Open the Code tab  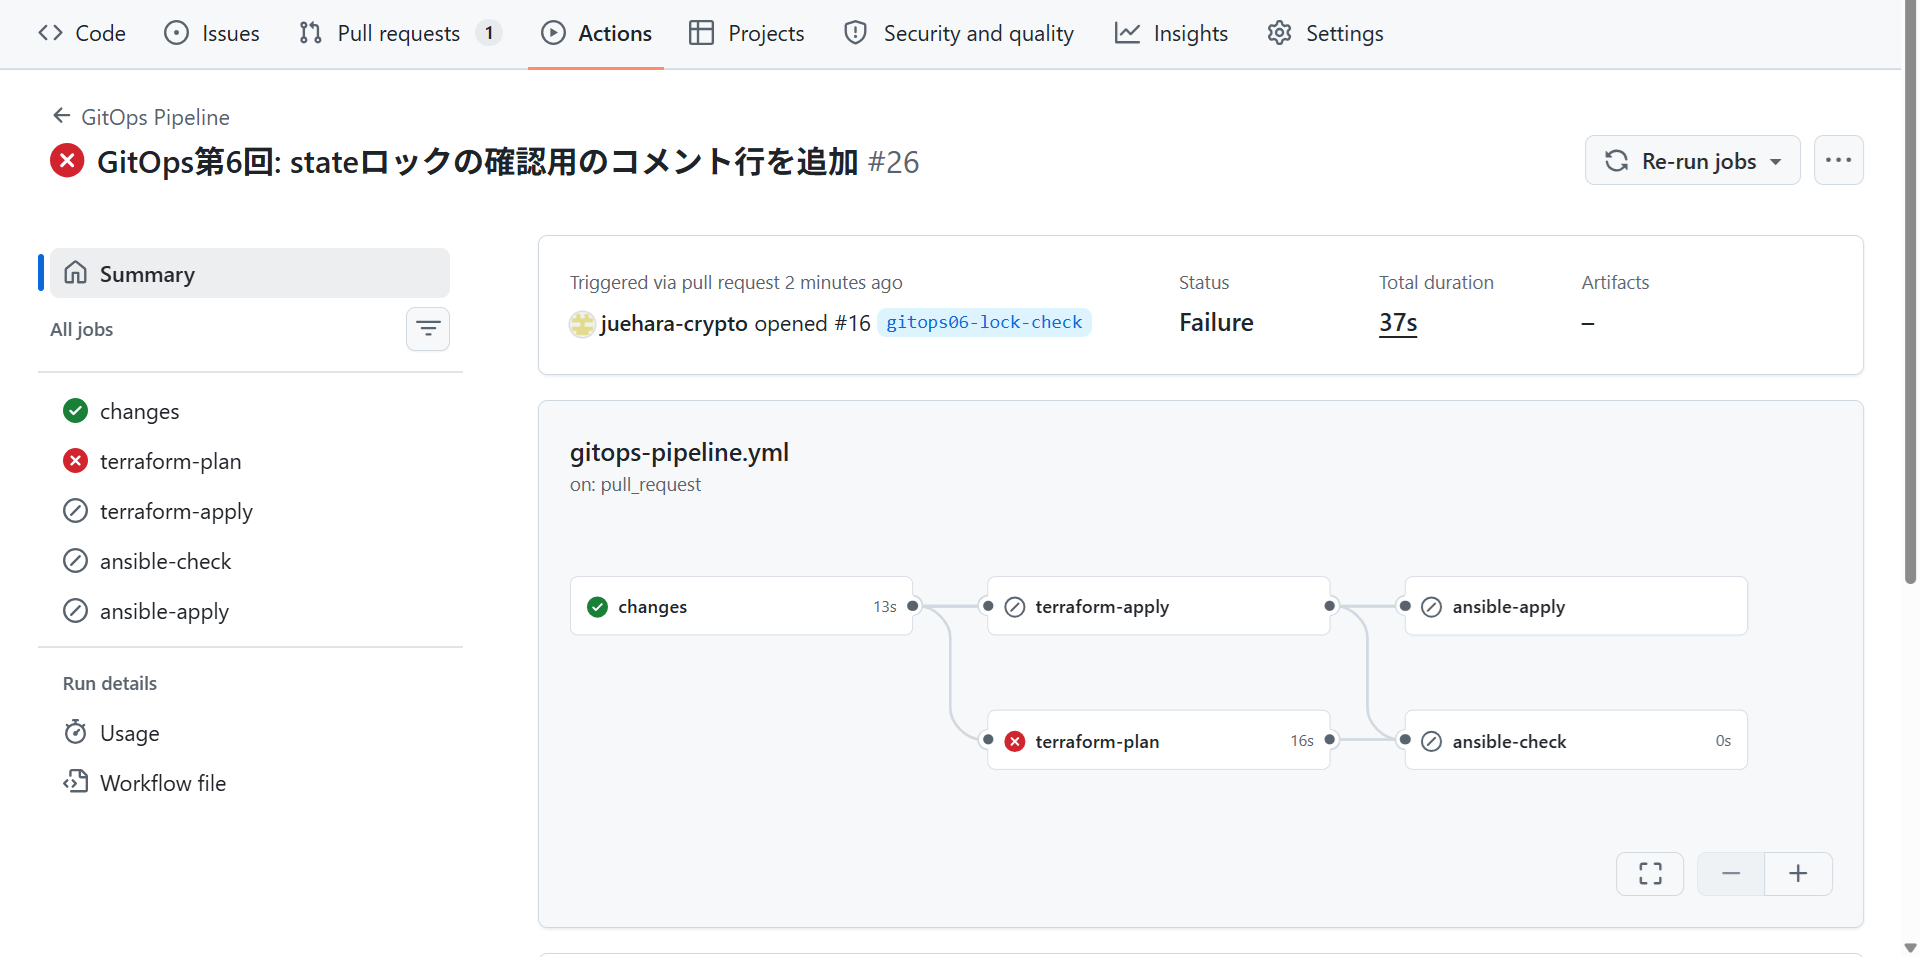[x=82, y=33]
